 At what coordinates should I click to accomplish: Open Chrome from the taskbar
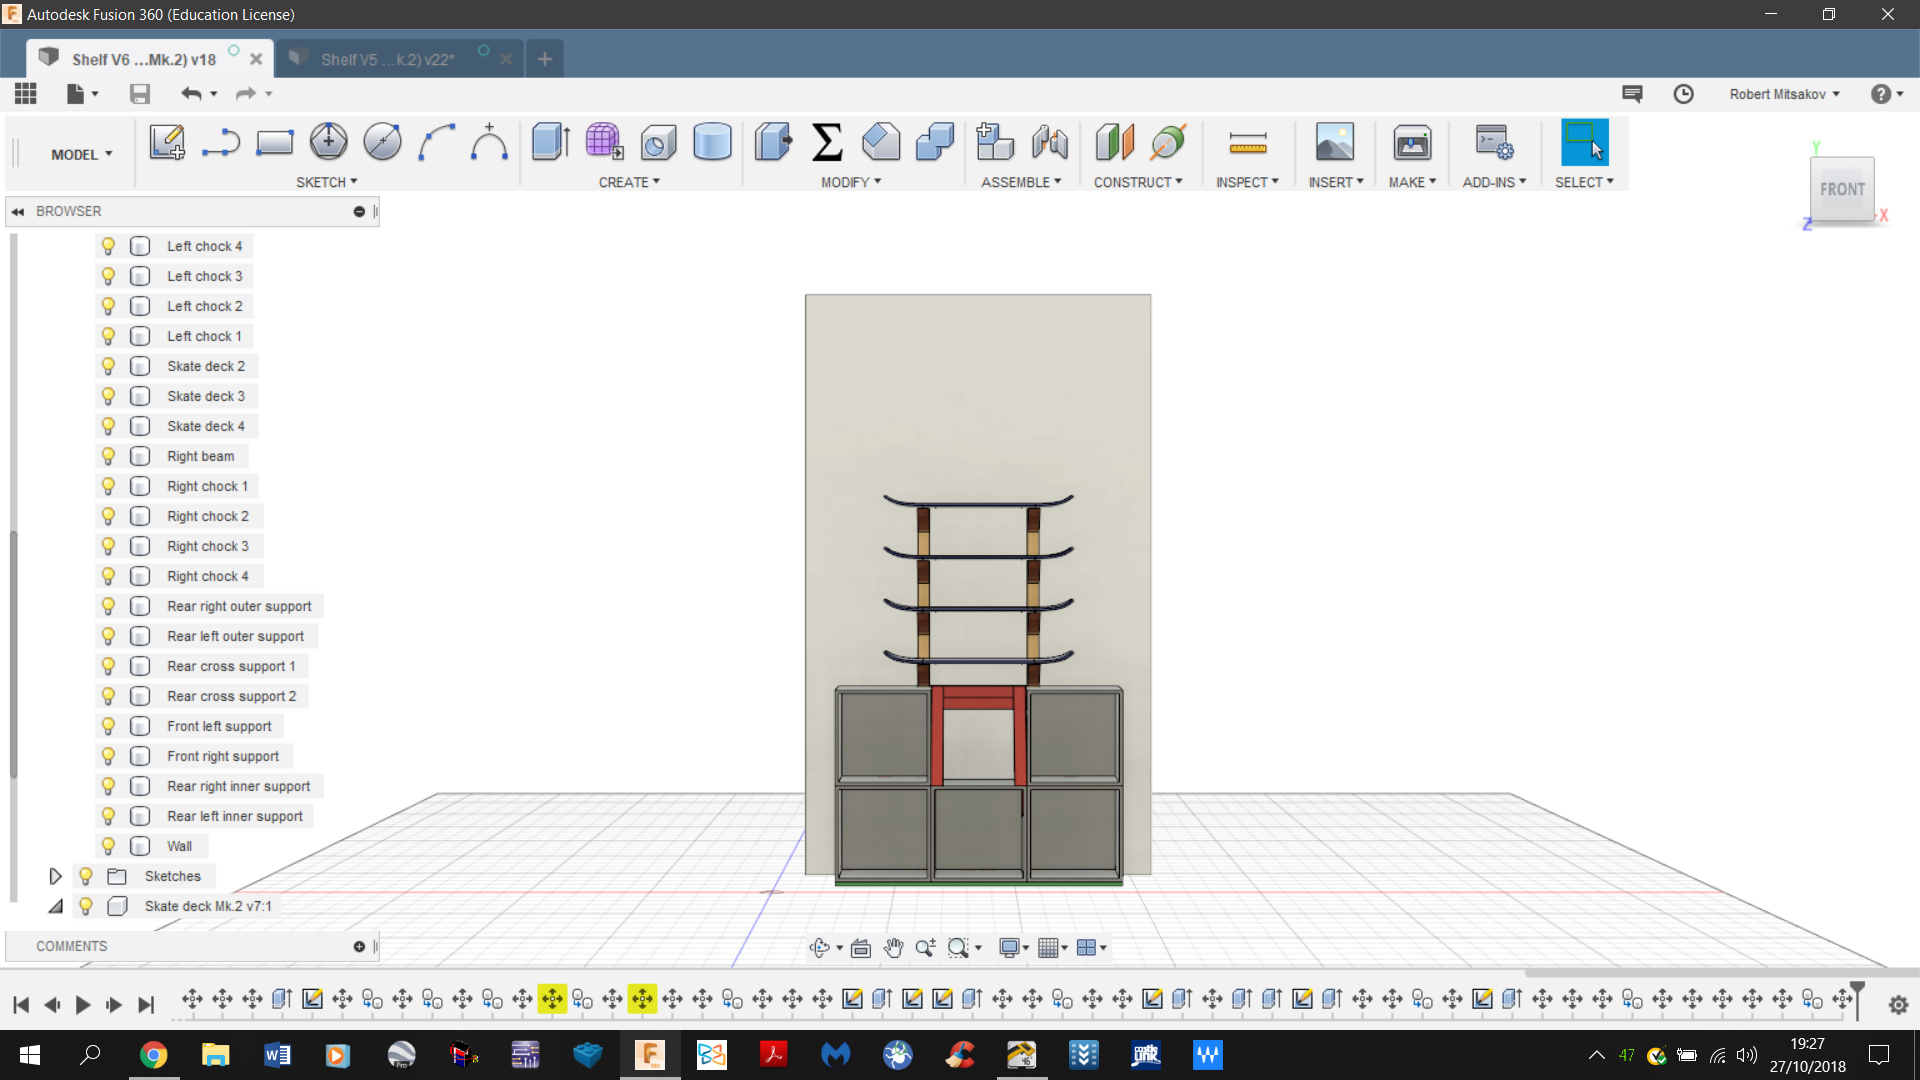(x=154, y=1055)
